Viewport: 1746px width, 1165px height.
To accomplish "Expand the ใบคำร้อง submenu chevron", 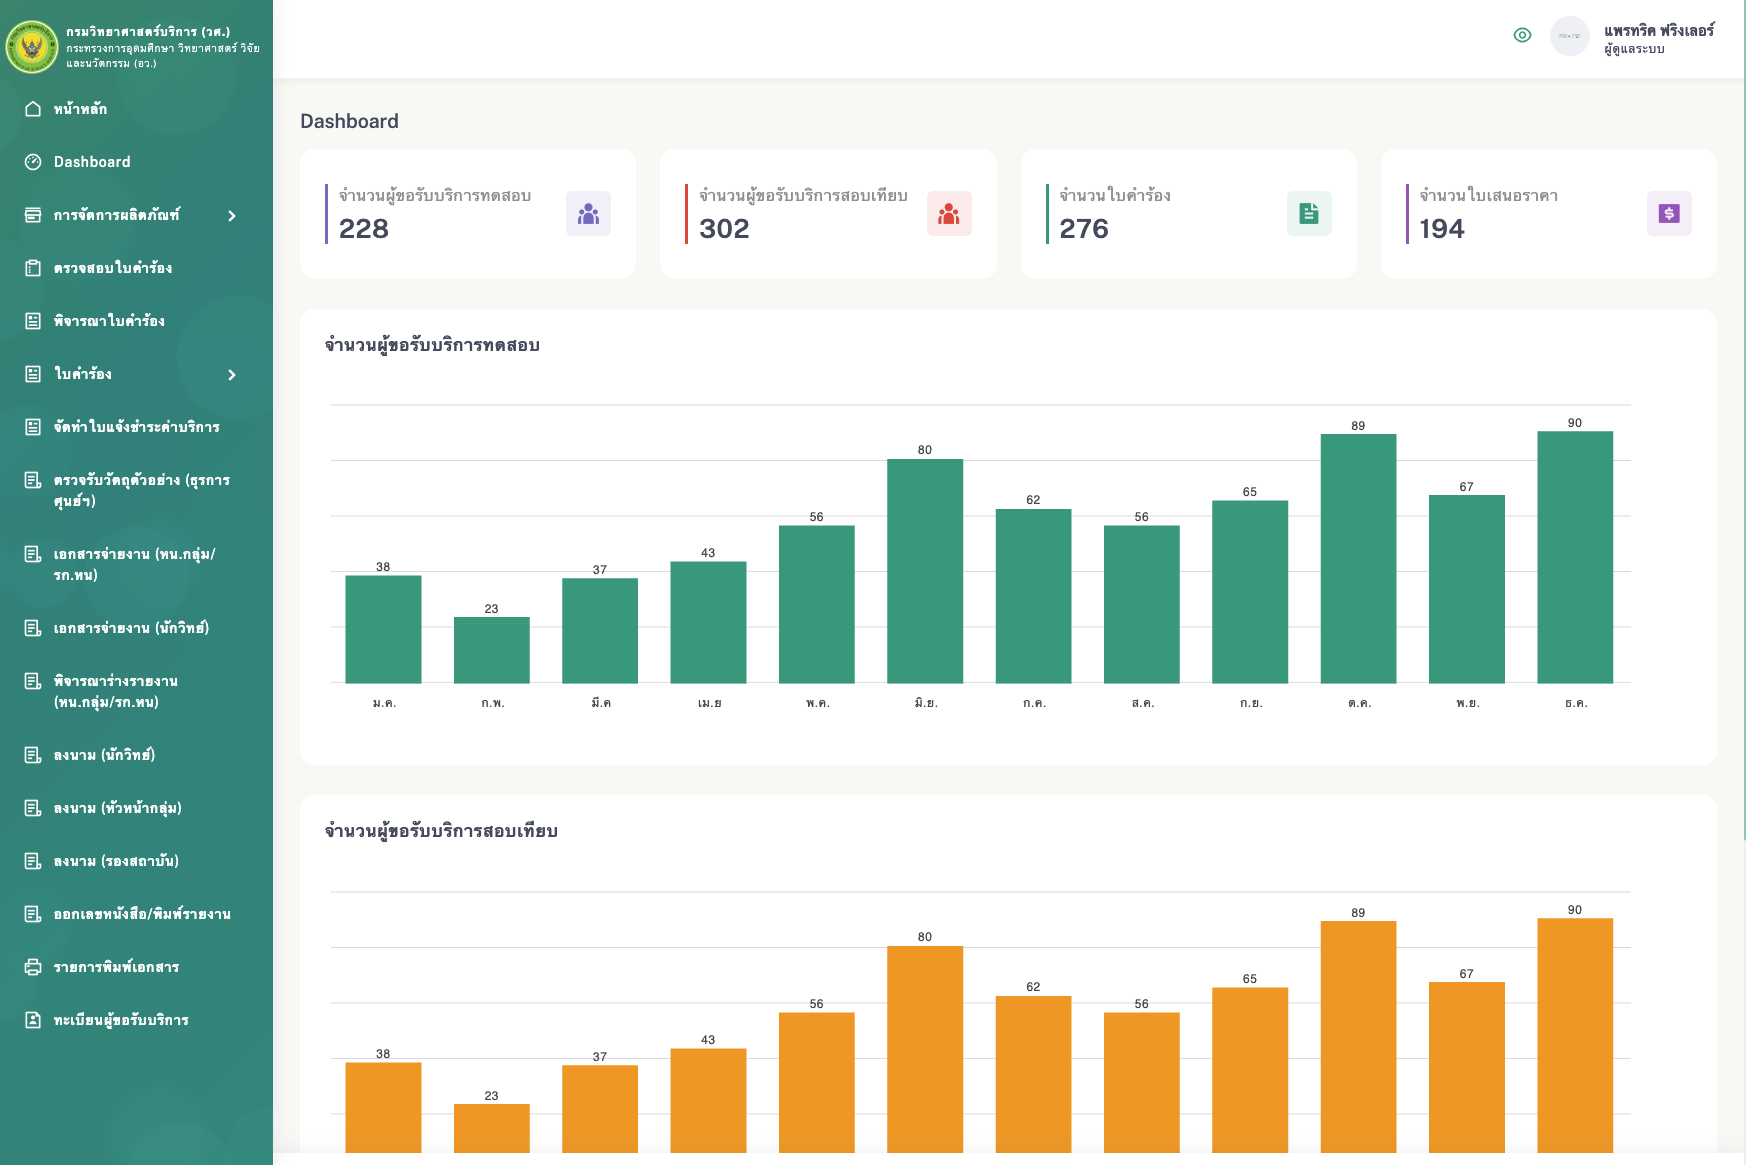I will [232, 375].
